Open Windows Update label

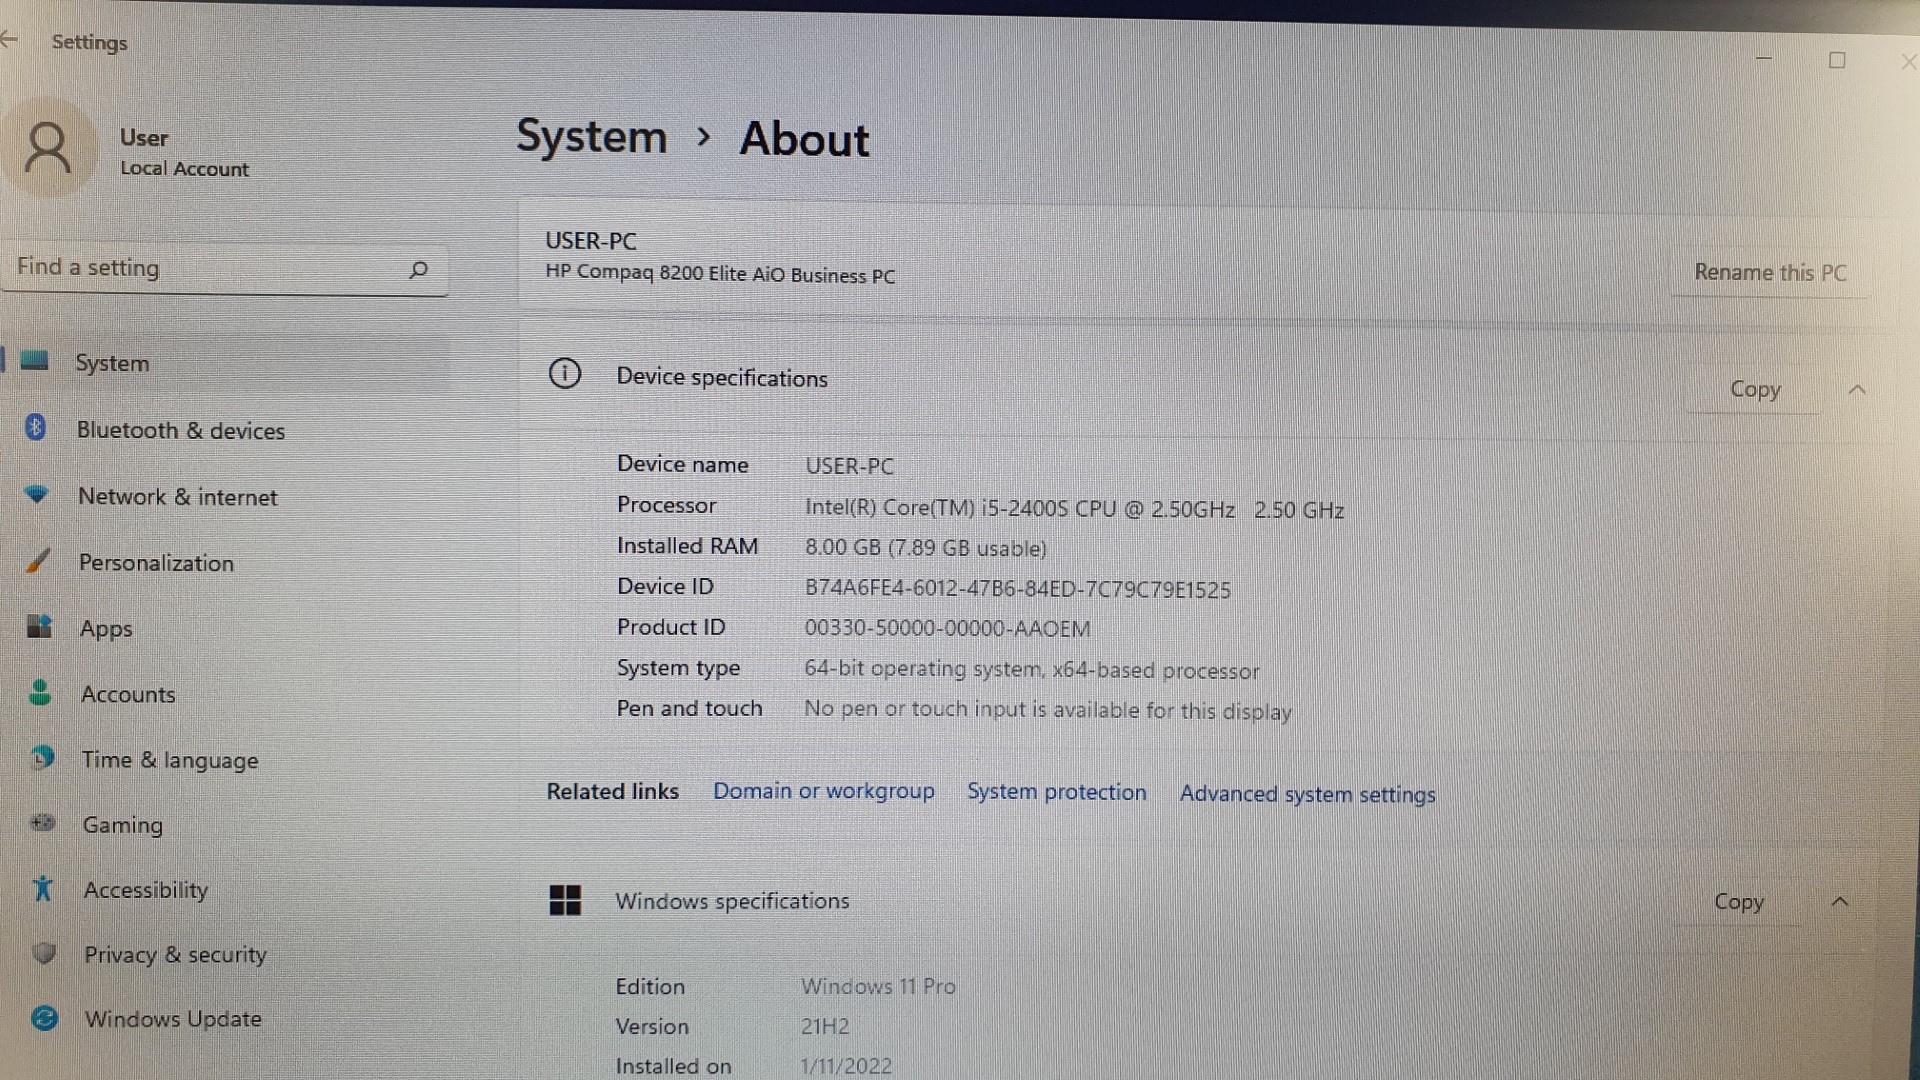[174, 1019]
